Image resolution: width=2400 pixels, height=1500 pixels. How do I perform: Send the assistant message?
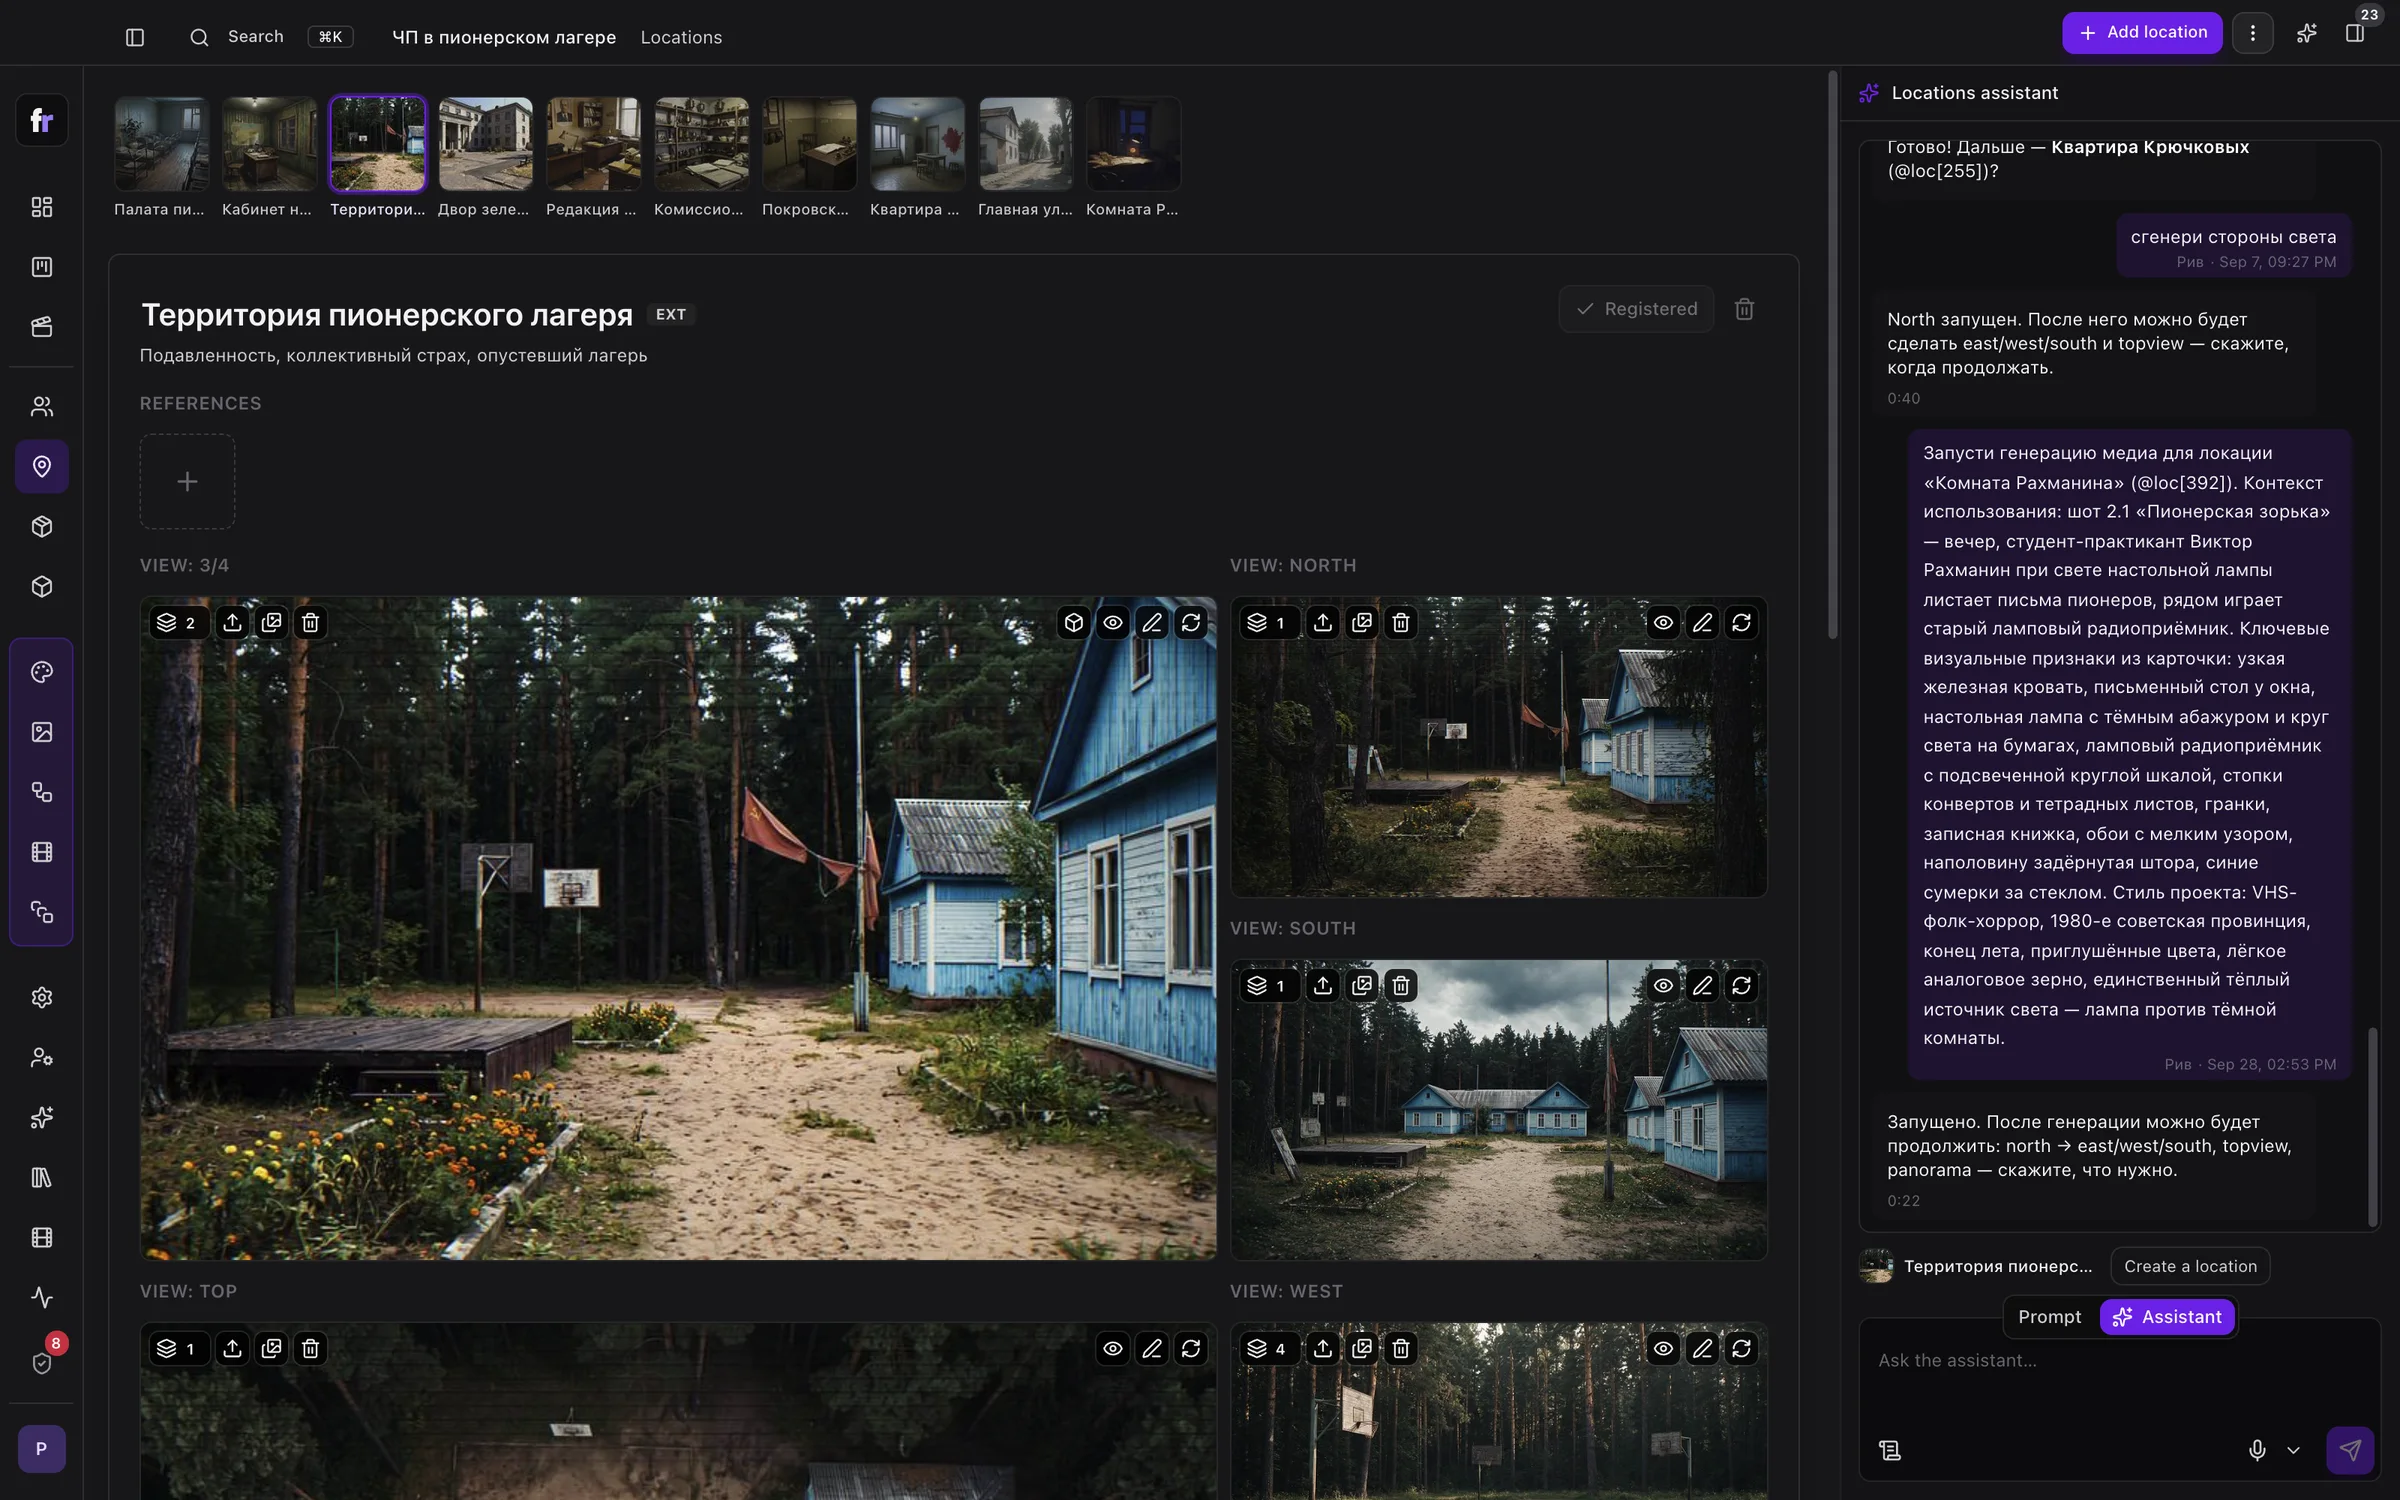(2350, 1450)
